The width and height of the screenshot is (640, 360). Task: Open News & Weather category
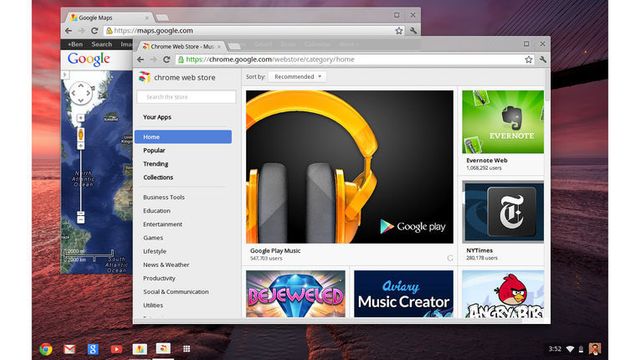point(166,264)
